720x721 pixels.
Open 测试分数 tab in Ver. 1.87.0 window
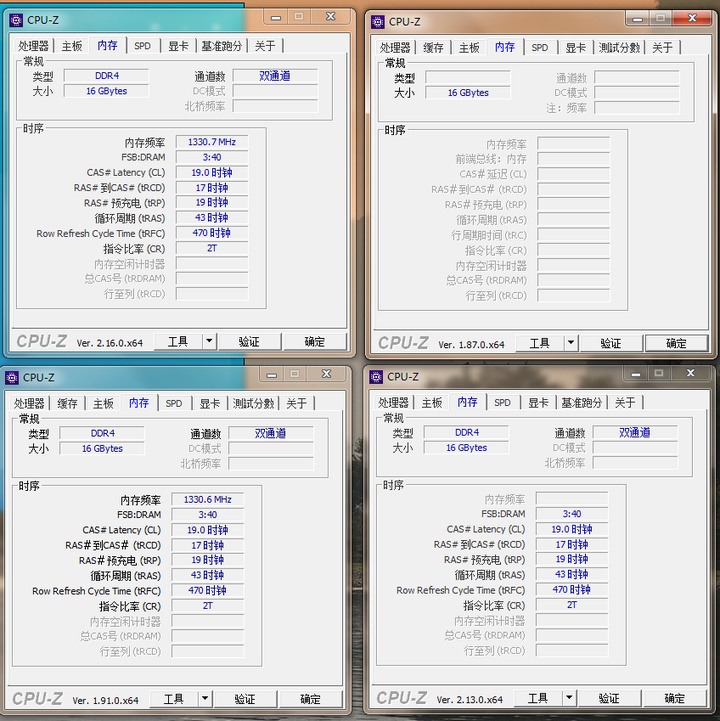click(x=619, y=48)
